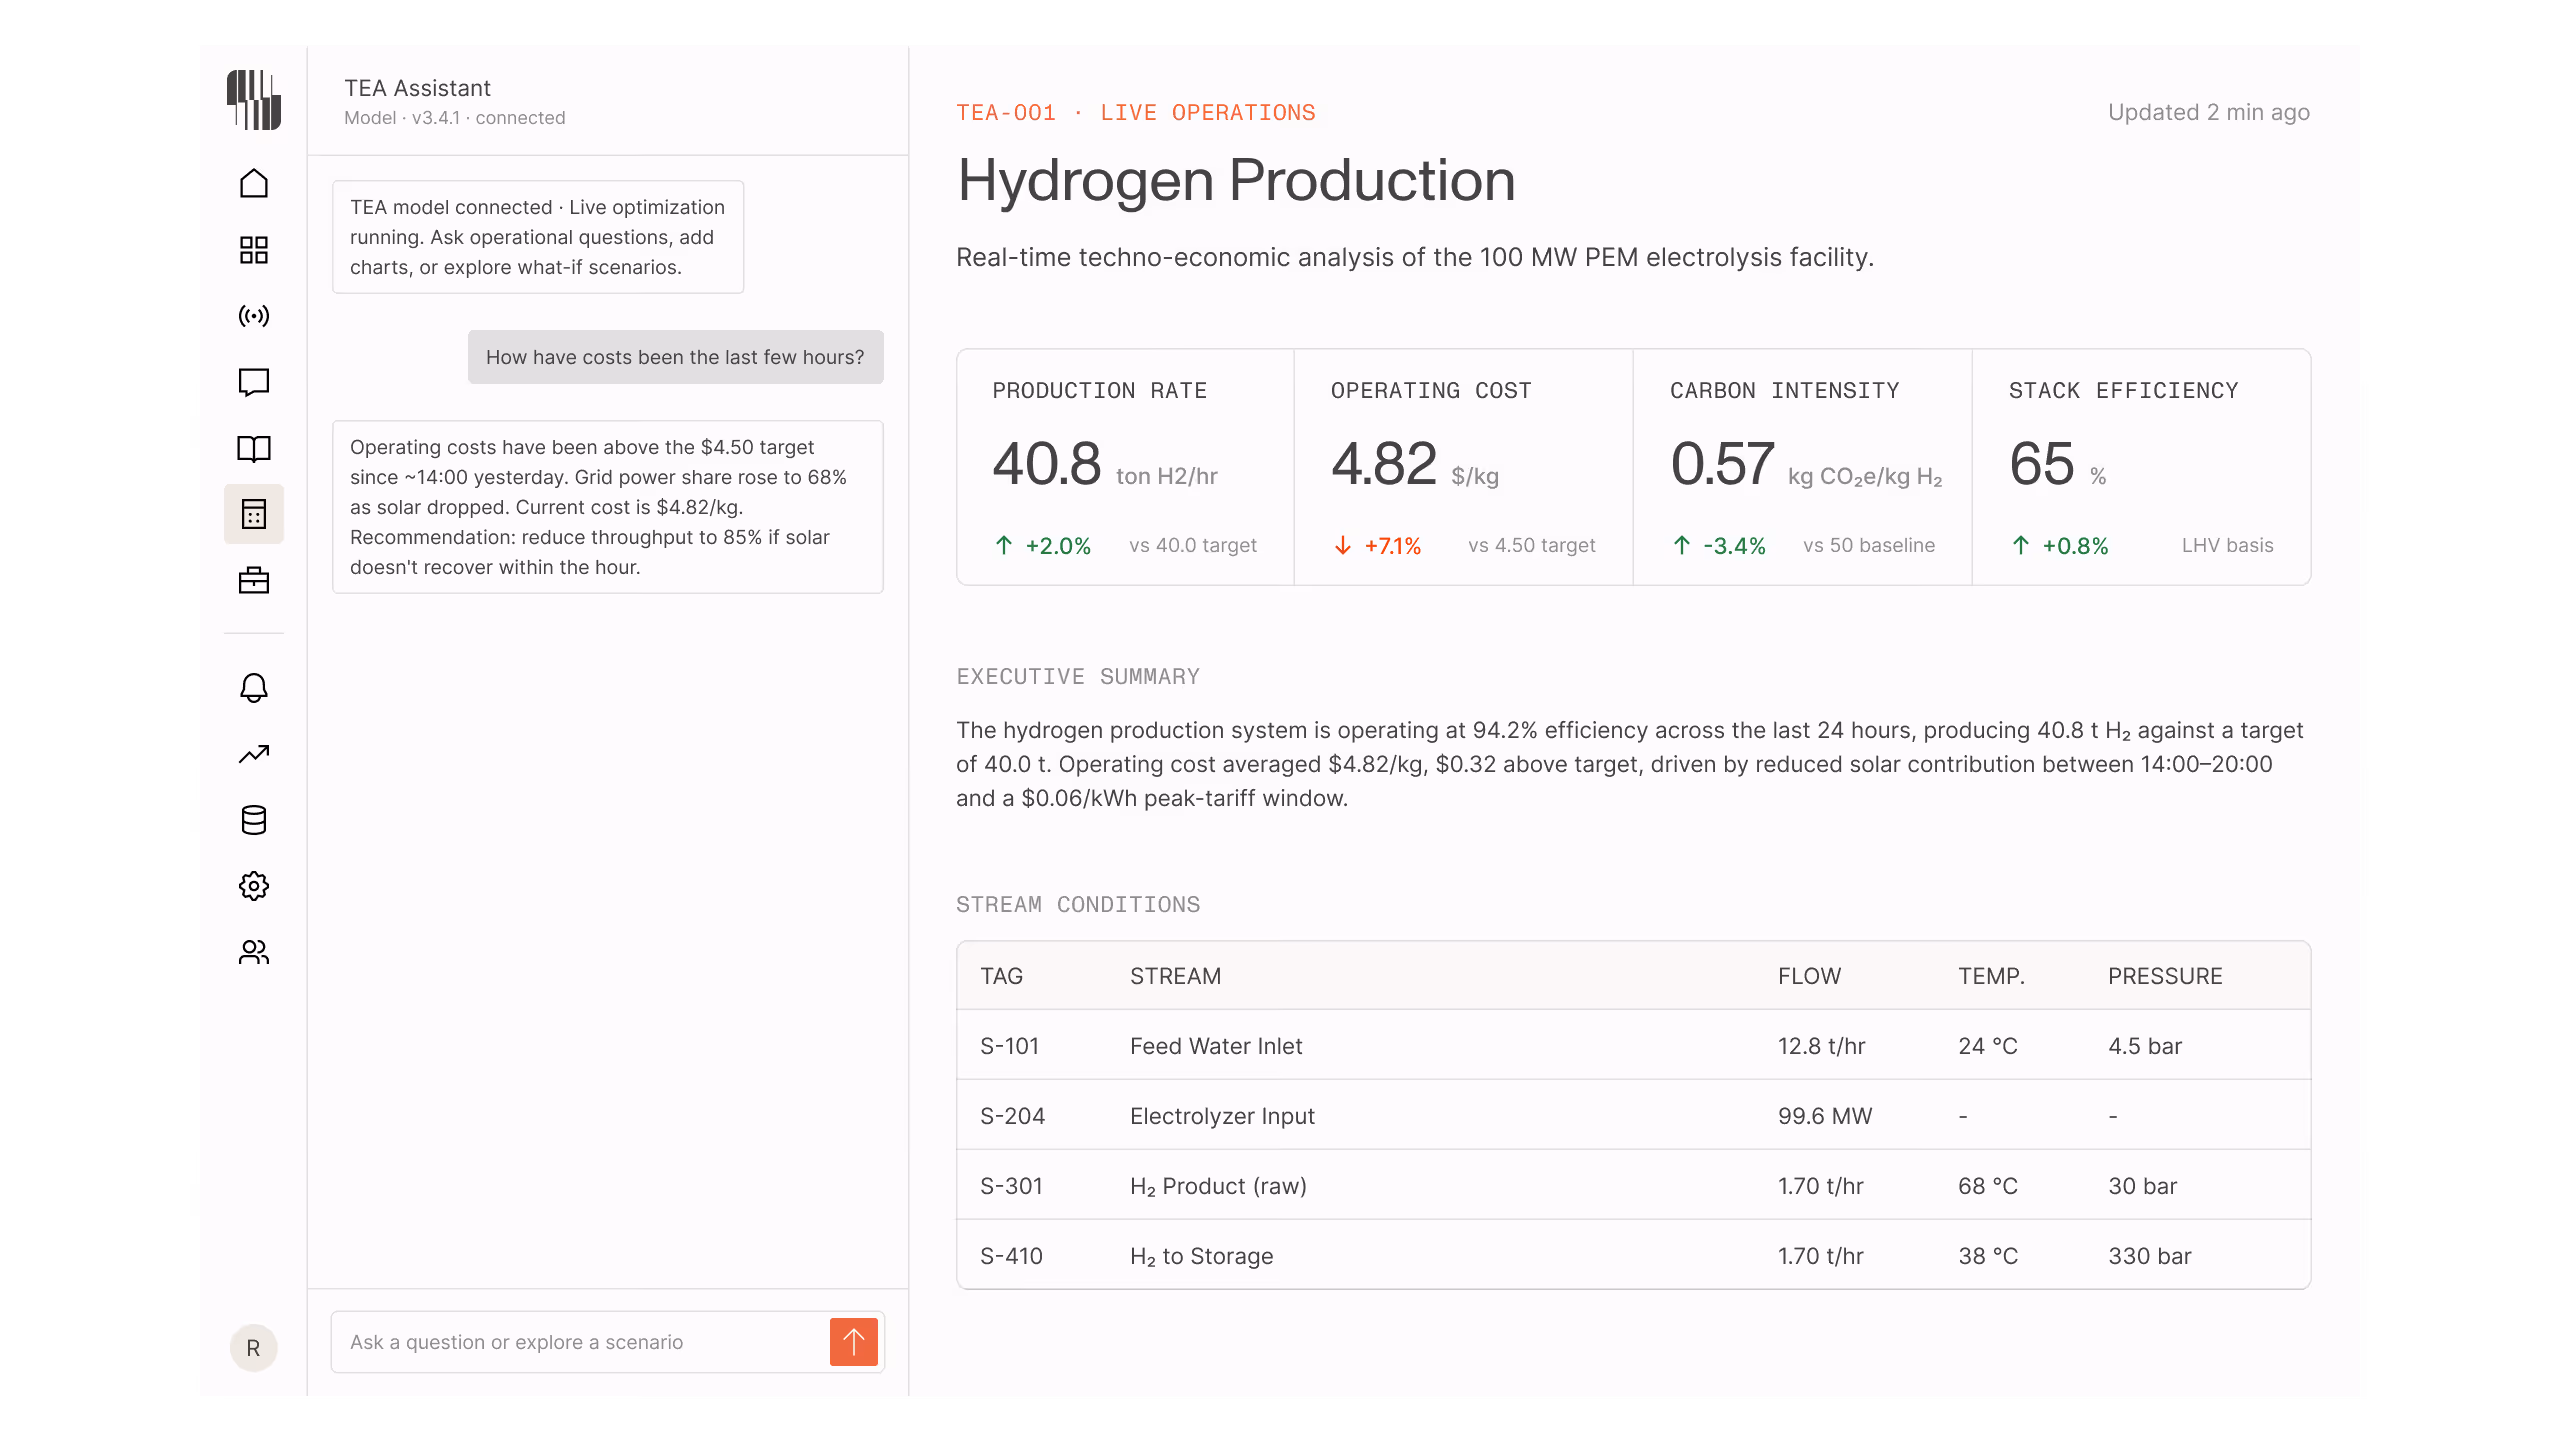The width and height of the screenshot is (2560, 1440).
Task: Click the 'TEA Assistant' panel title
Action: (418, 88)
